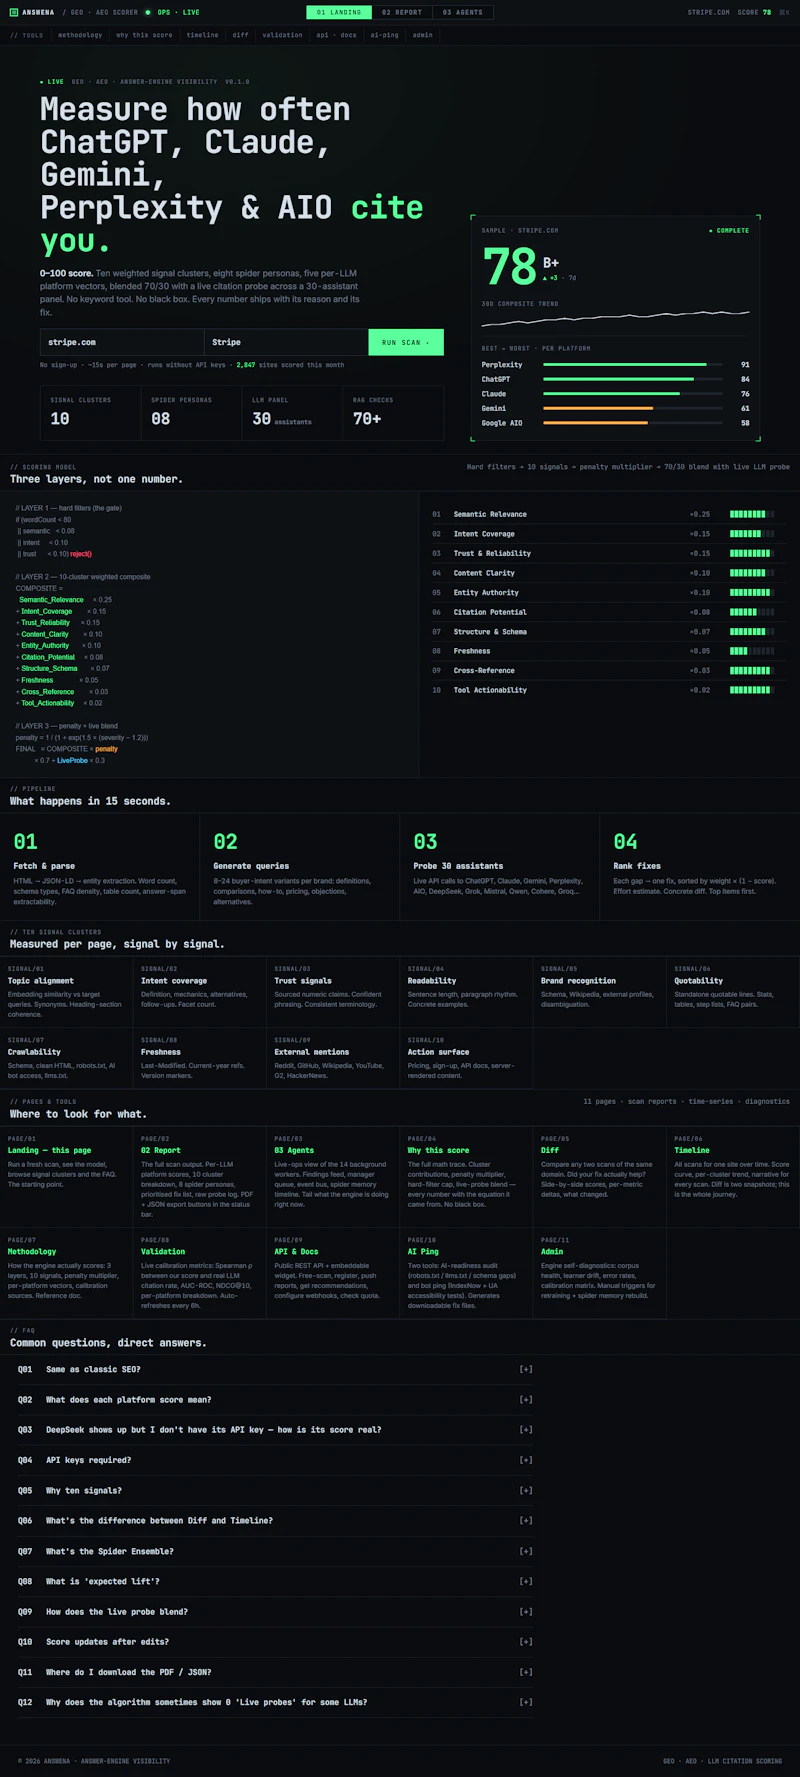
Task: Open the Admin page card
Action: (600, 1274)
